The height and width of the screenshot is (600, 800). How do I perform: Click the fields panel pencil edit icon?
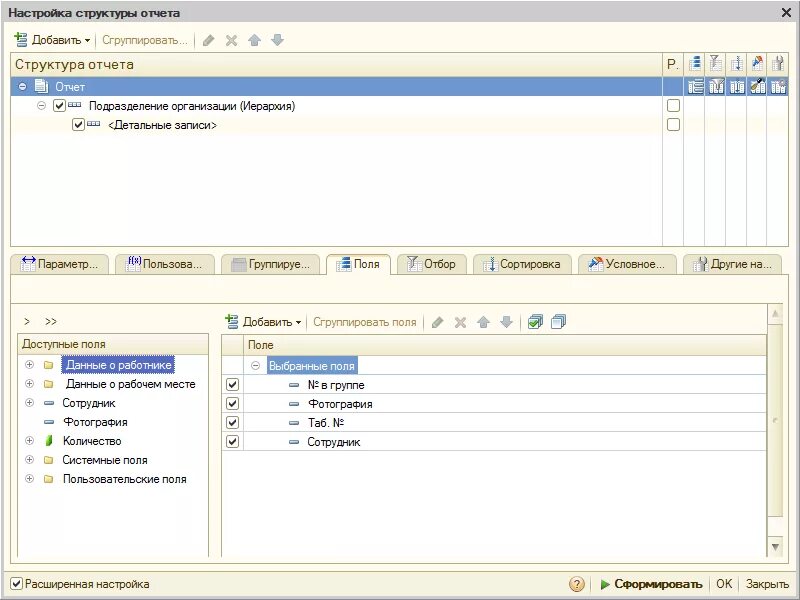pyautogui.click(x=437, y=322)
